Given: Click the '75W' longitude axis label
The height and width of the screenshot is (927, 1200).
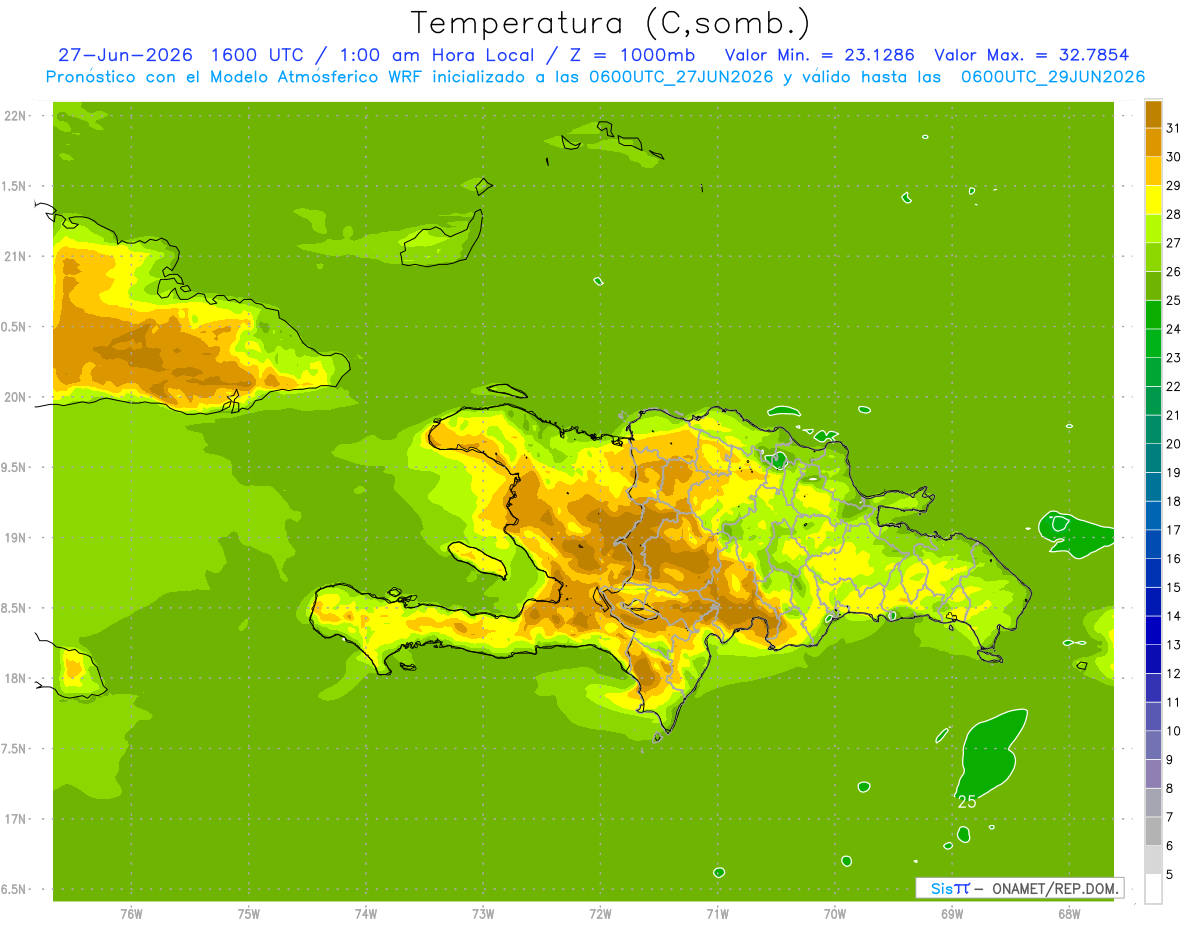Looking at the screenshot, I should pyautogui.click(x=249, y=914).
